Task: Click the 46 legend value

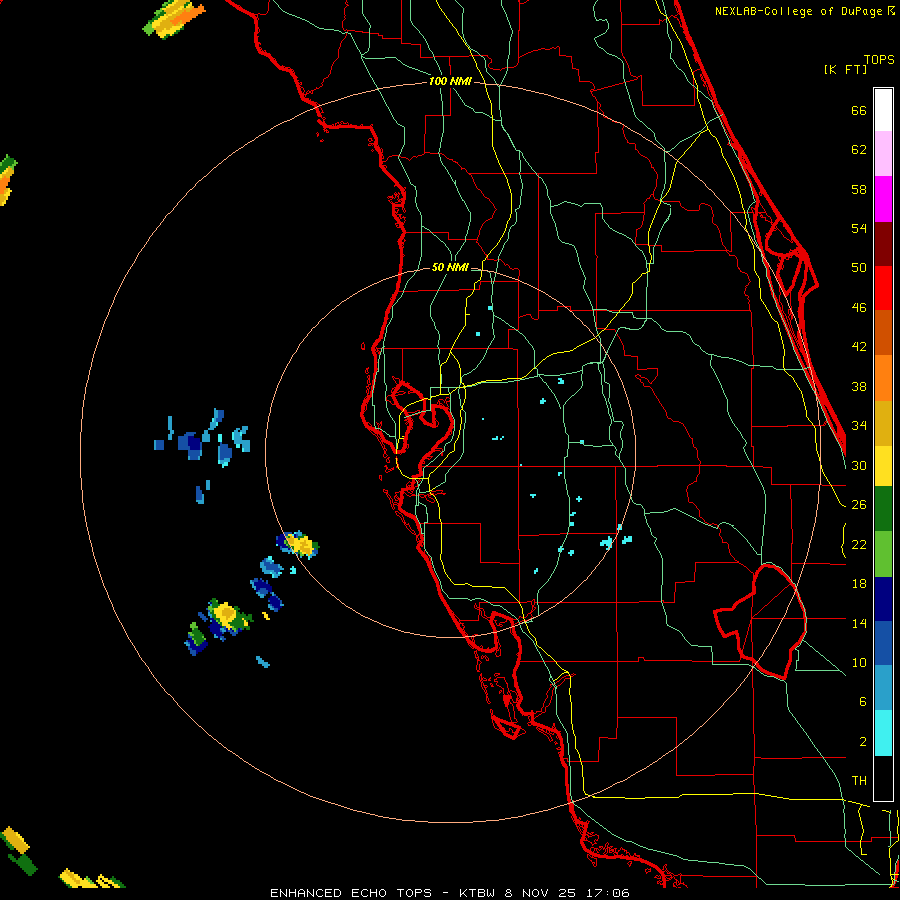Action: (x=859, y=308)
